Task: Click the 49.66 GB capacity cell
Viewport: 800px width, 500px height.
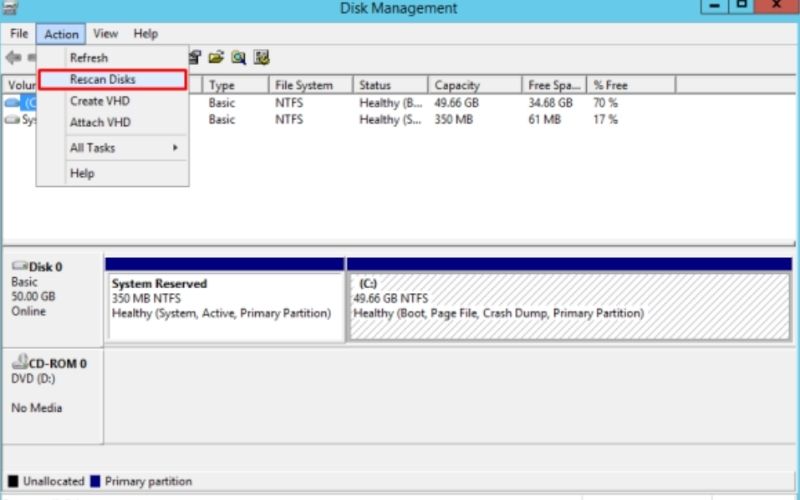Action: 457,103
